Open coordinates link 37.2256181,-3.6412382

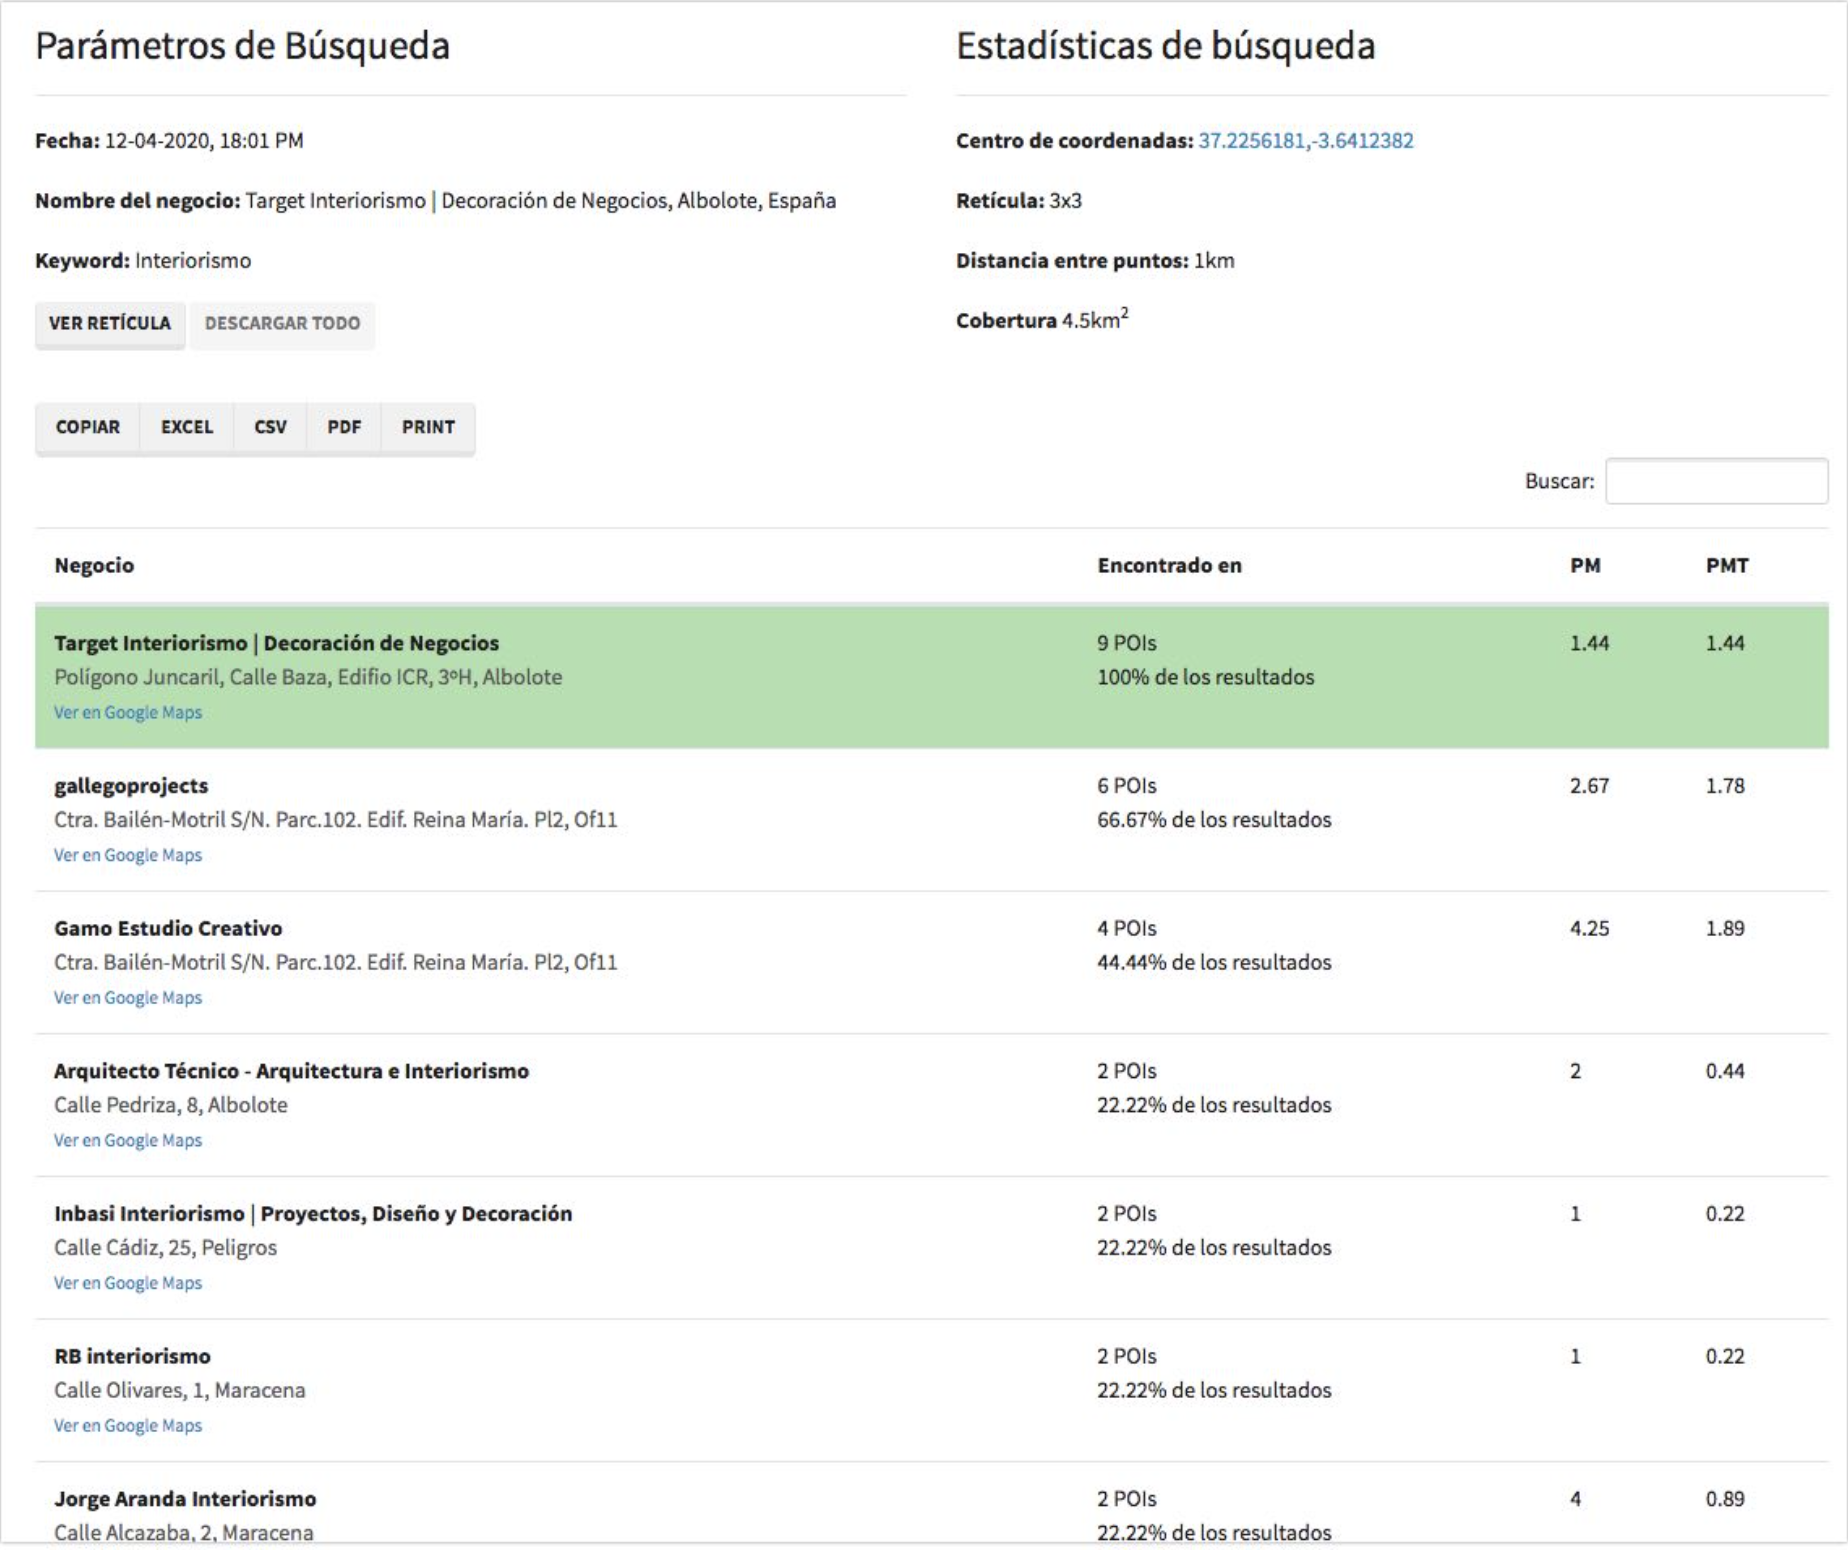(1306, 141)
